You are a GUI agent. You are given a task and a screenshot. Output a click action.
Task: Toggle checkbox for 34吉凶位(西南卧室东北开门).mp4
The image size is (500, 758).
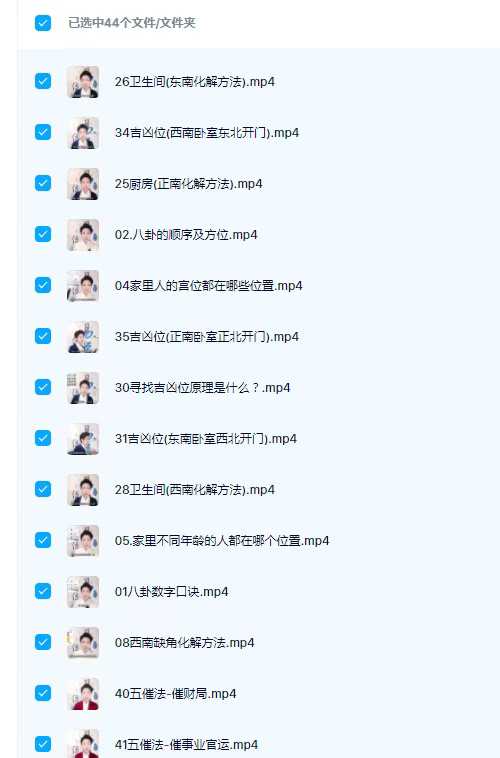click(43, 132)
